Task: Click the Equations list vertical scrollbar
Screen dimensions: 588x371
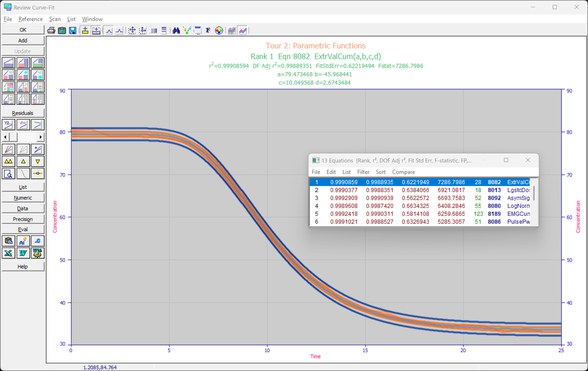Action: (534, 202)
